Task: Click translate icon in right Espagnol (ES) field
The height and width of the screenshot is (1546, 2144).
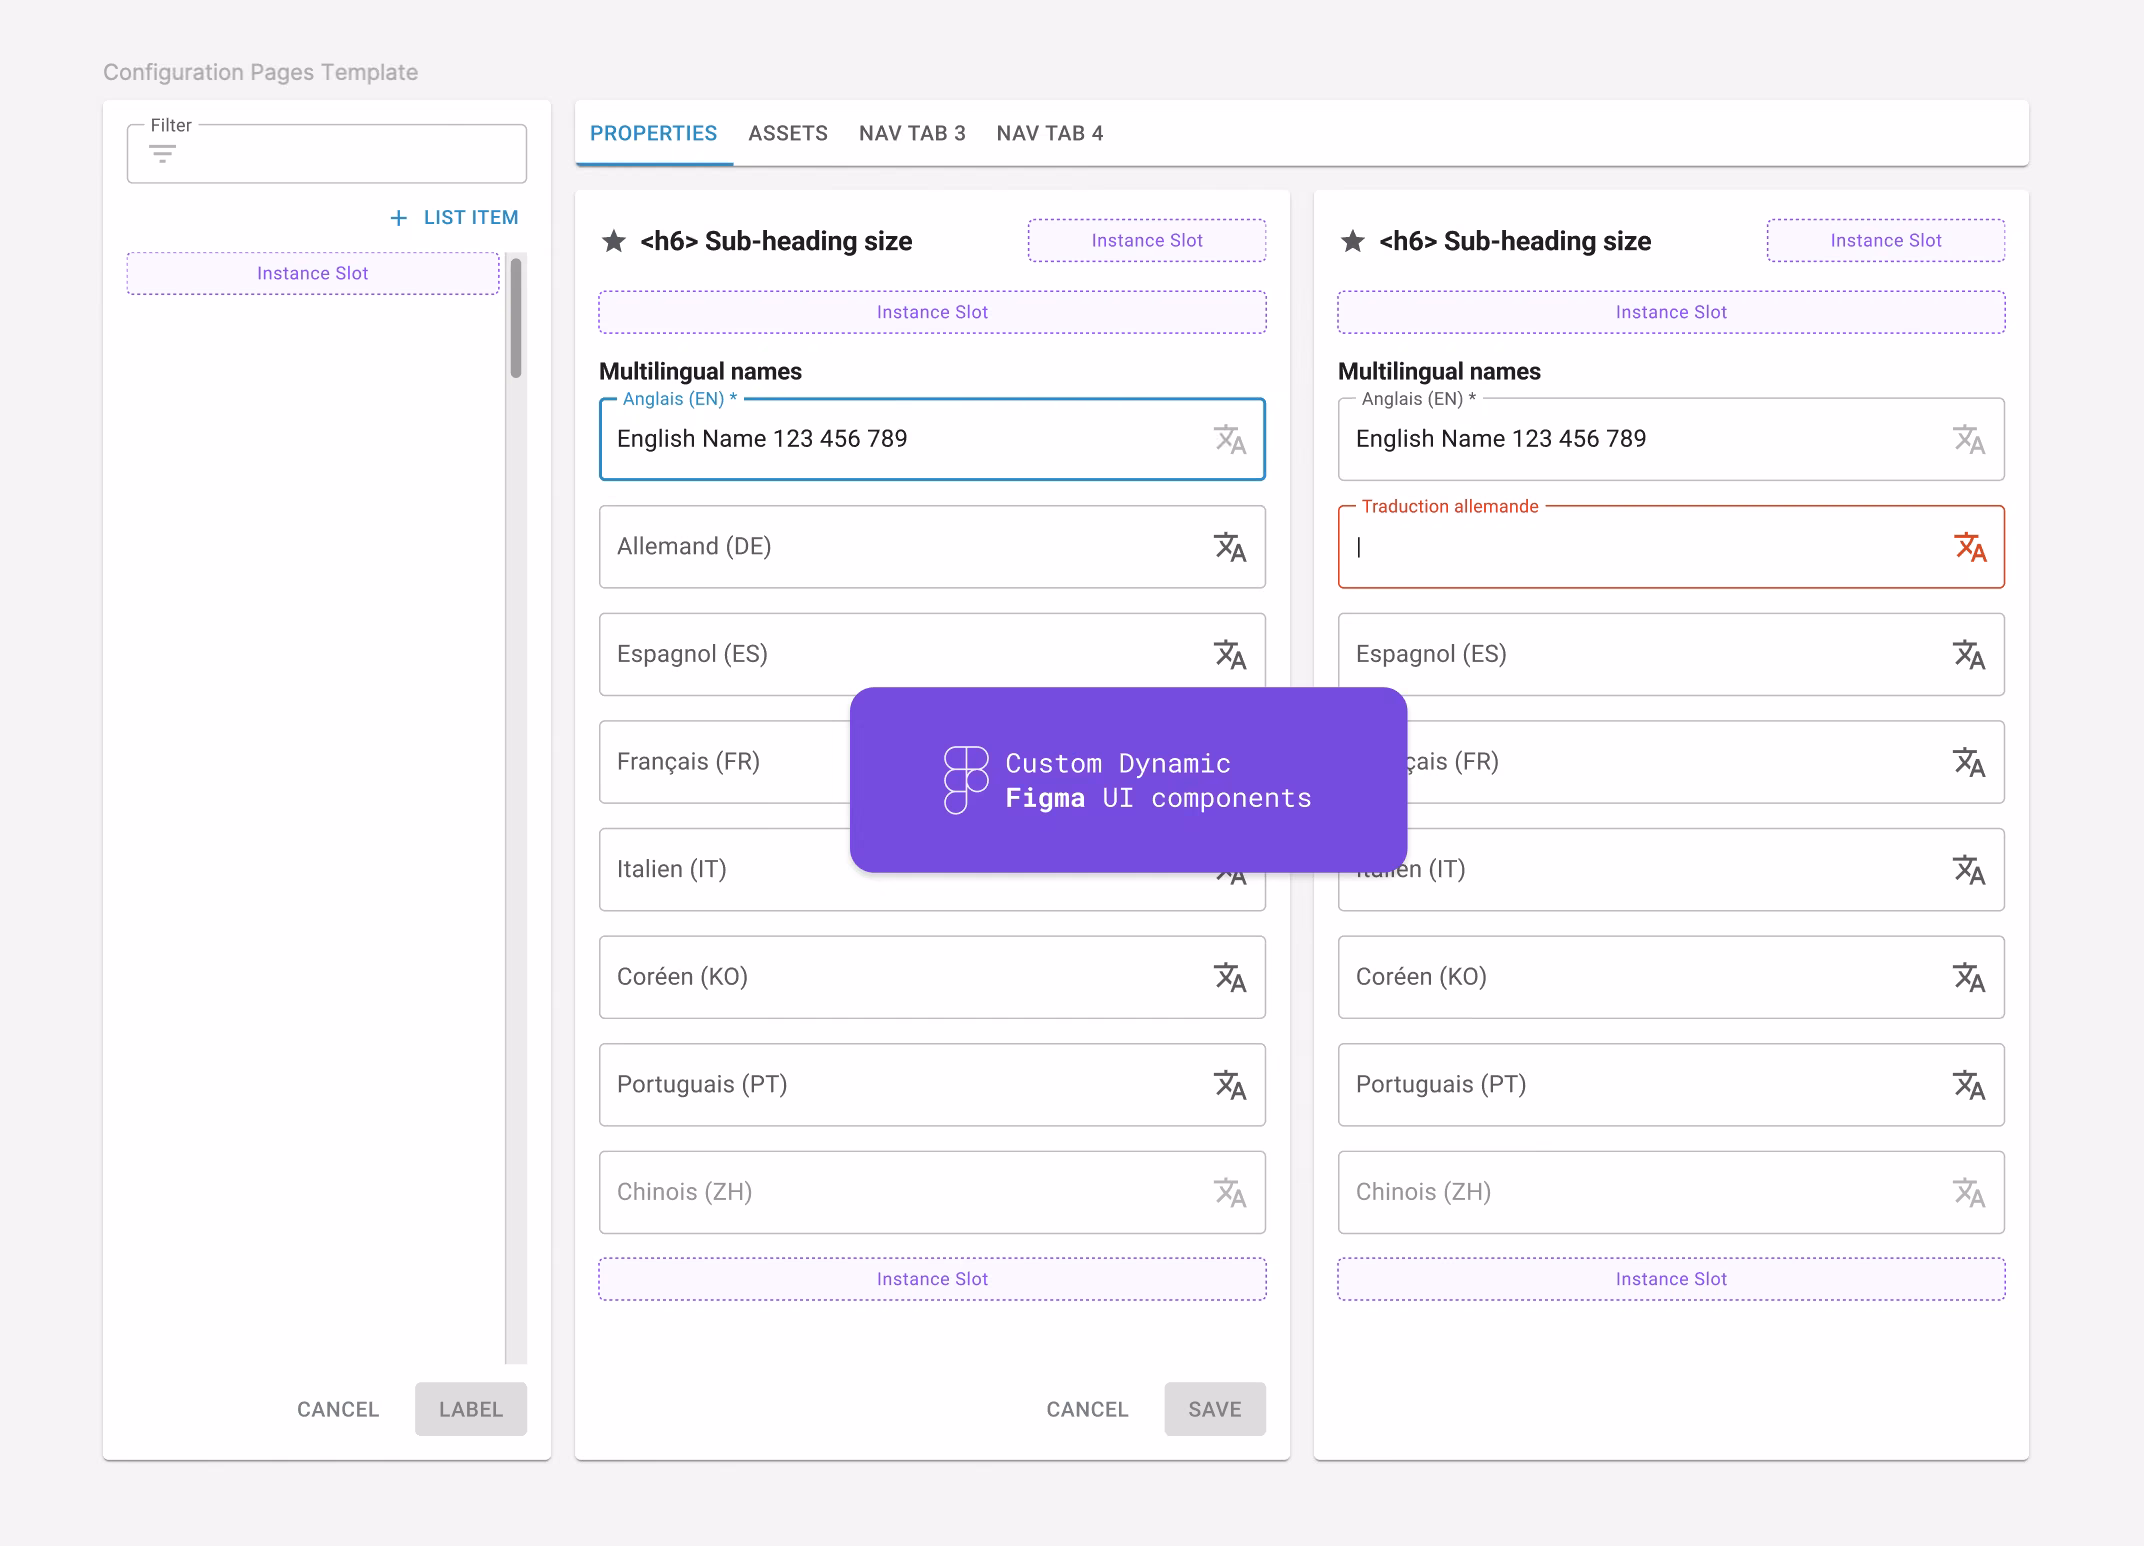Action: (1969, 655)
